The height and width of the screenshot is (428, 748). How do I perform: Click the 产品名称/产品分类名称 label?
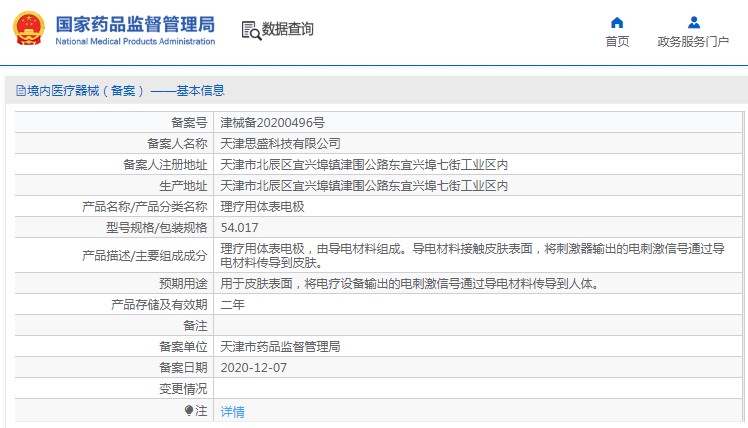click(145, 207)
